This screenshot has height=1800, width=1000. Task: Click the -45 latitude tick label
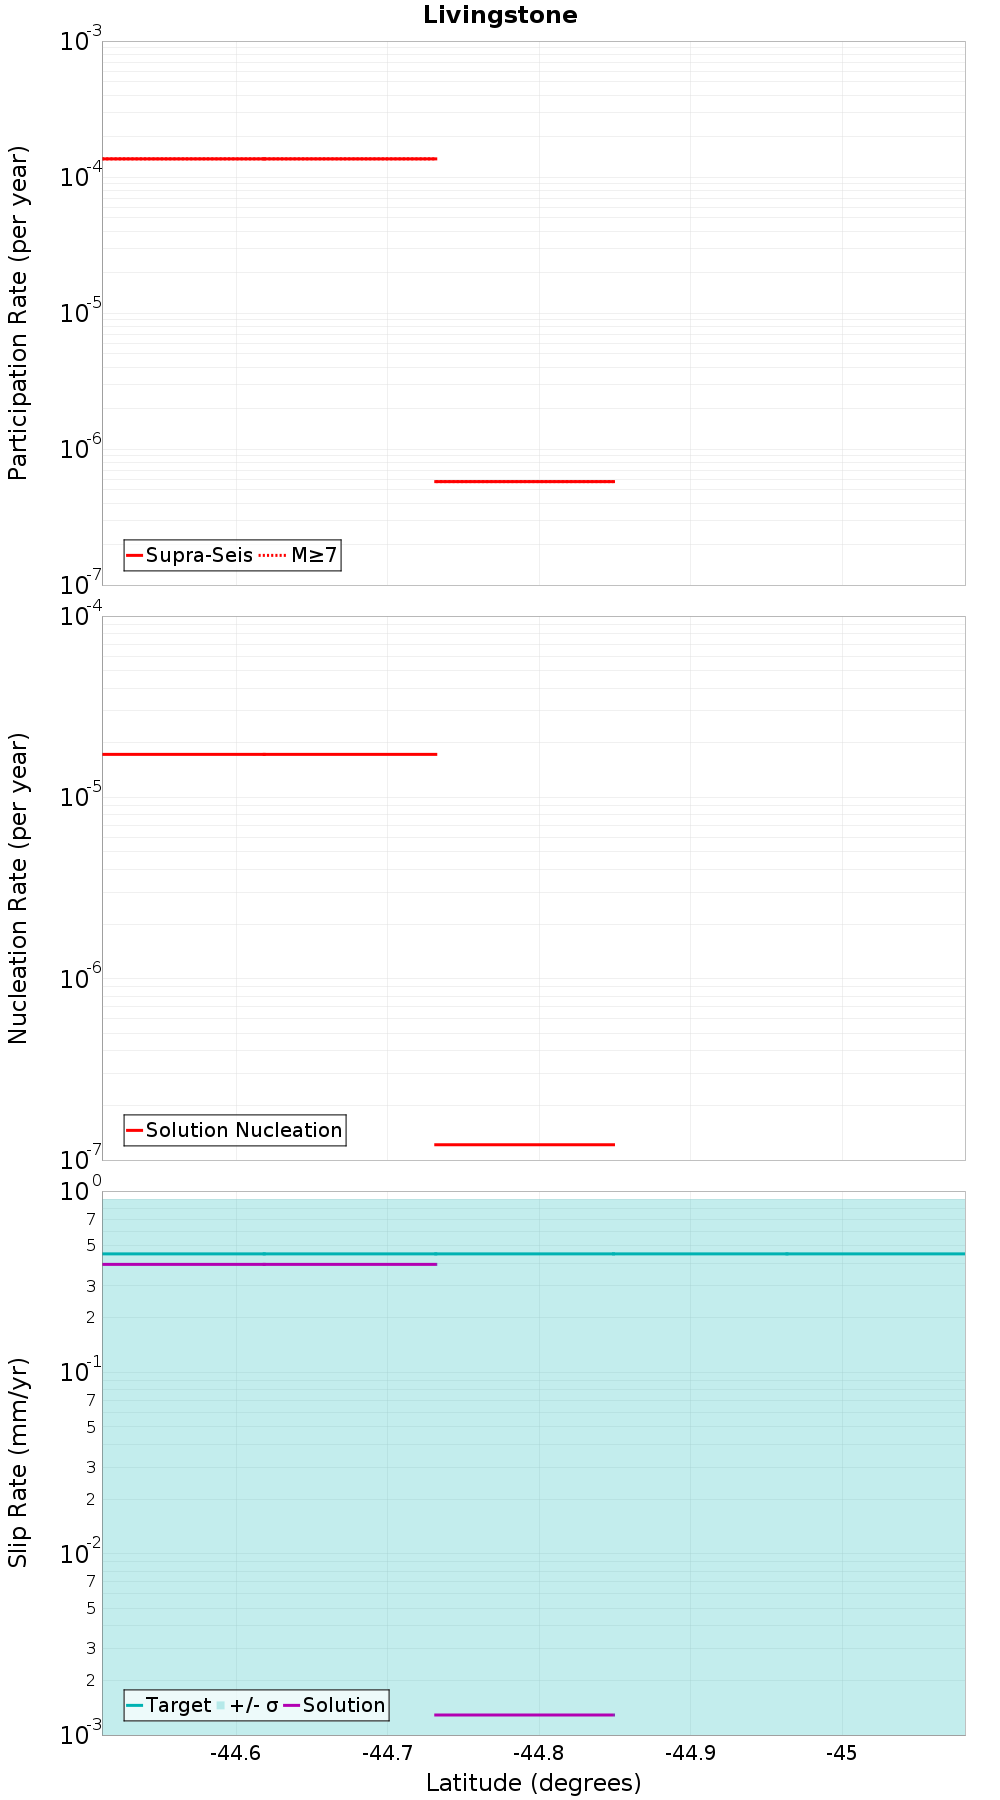[x=842, y=1752]
